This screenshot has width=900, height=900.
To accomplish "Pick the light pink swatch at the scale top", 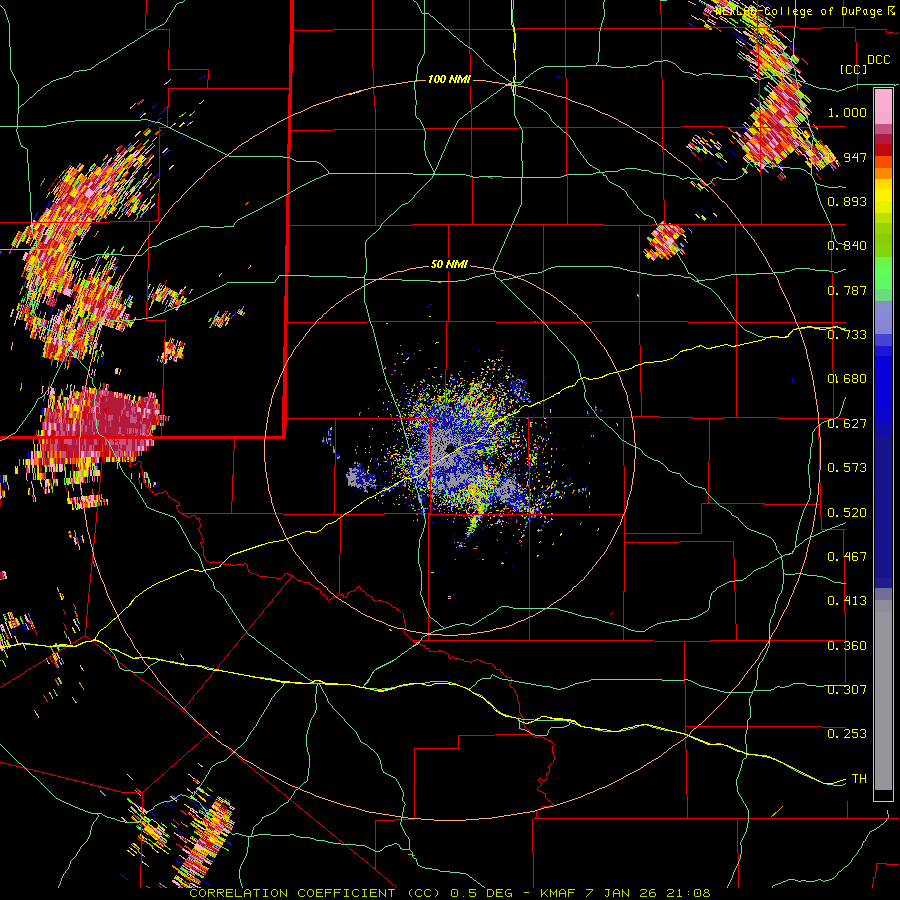I will [x=883, y=107].
